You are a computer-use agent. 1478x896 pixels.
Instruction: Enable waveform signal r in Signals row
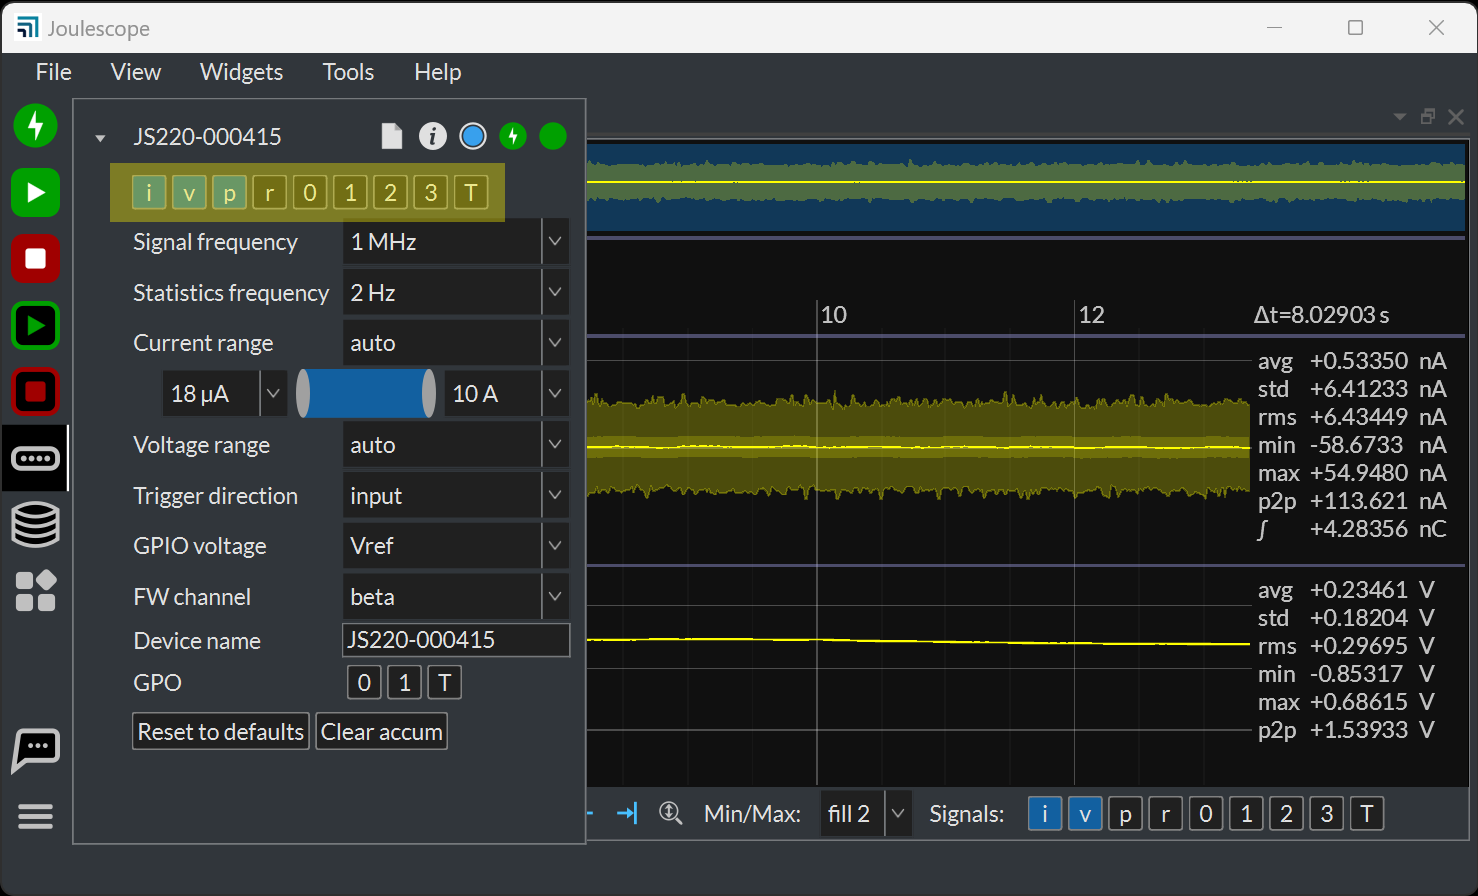coord(1166,814)
